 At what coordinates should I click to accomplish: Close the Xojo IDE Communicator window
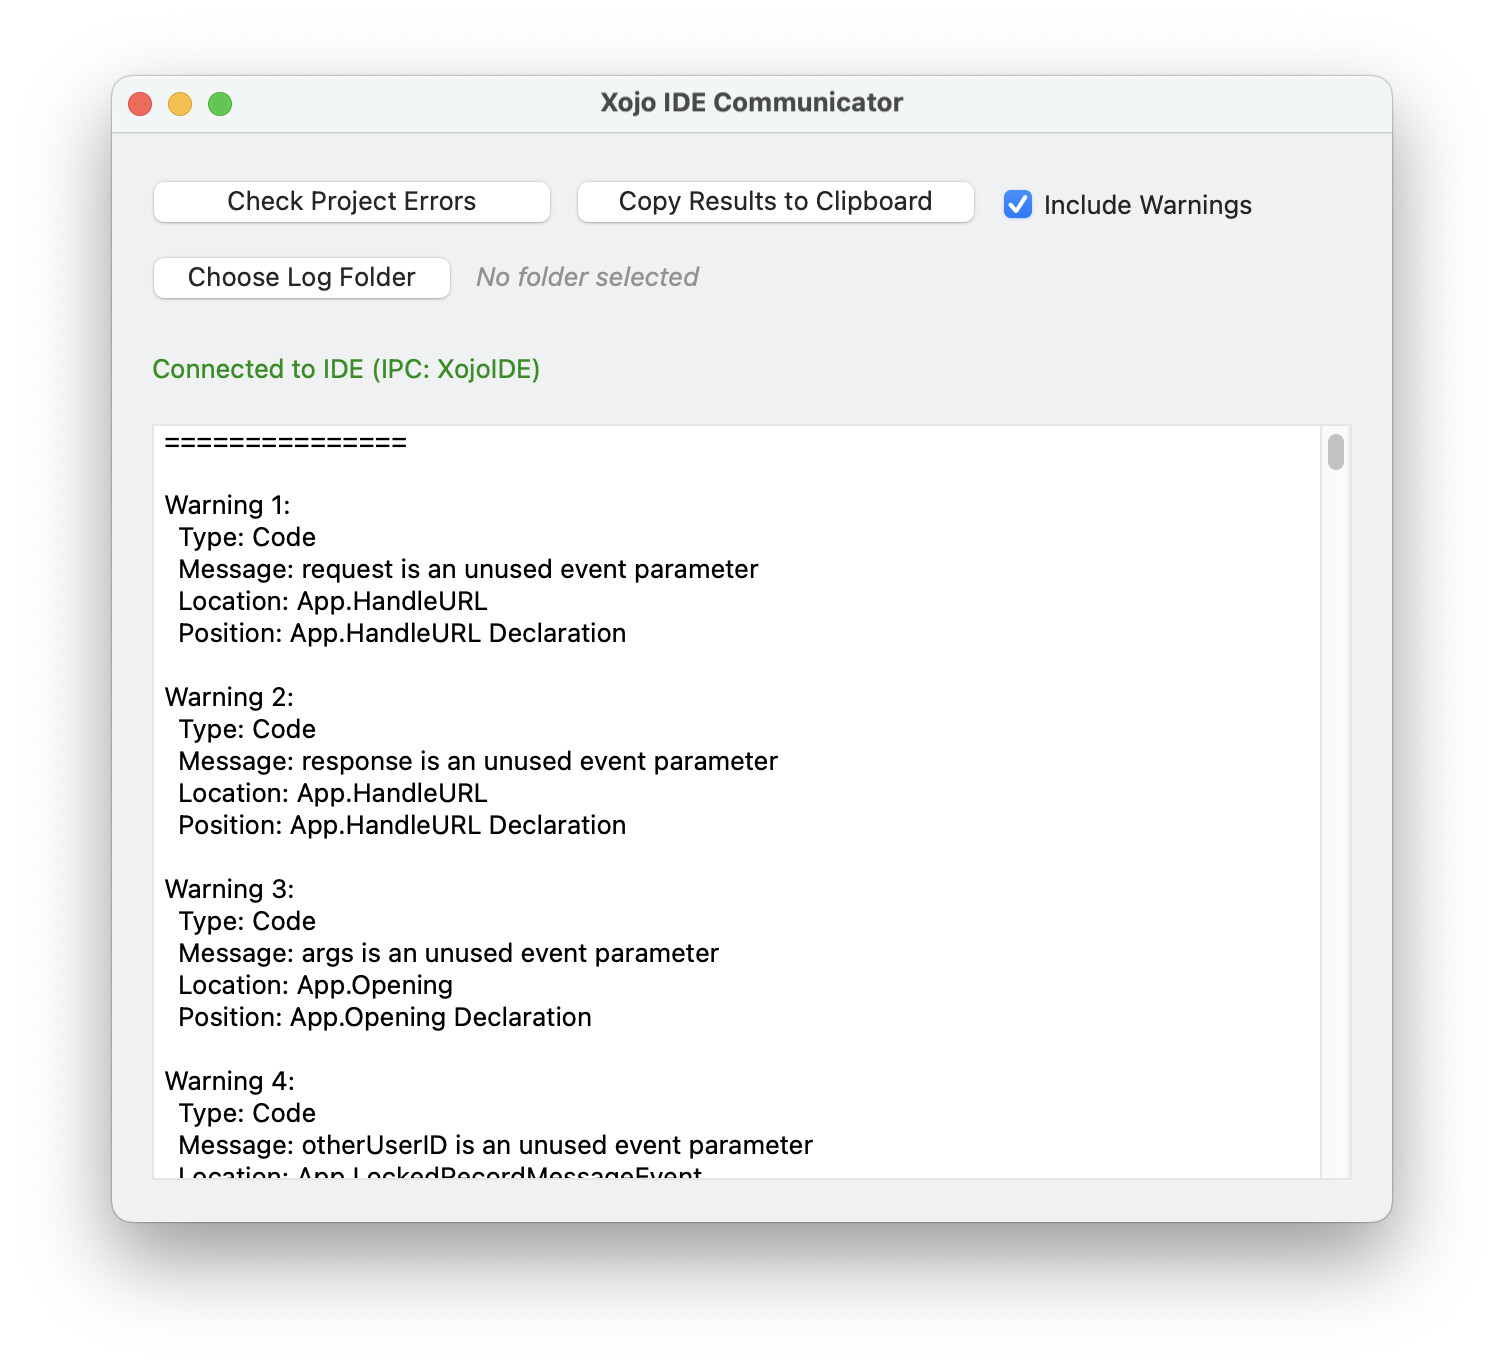(x=140, y=104)
